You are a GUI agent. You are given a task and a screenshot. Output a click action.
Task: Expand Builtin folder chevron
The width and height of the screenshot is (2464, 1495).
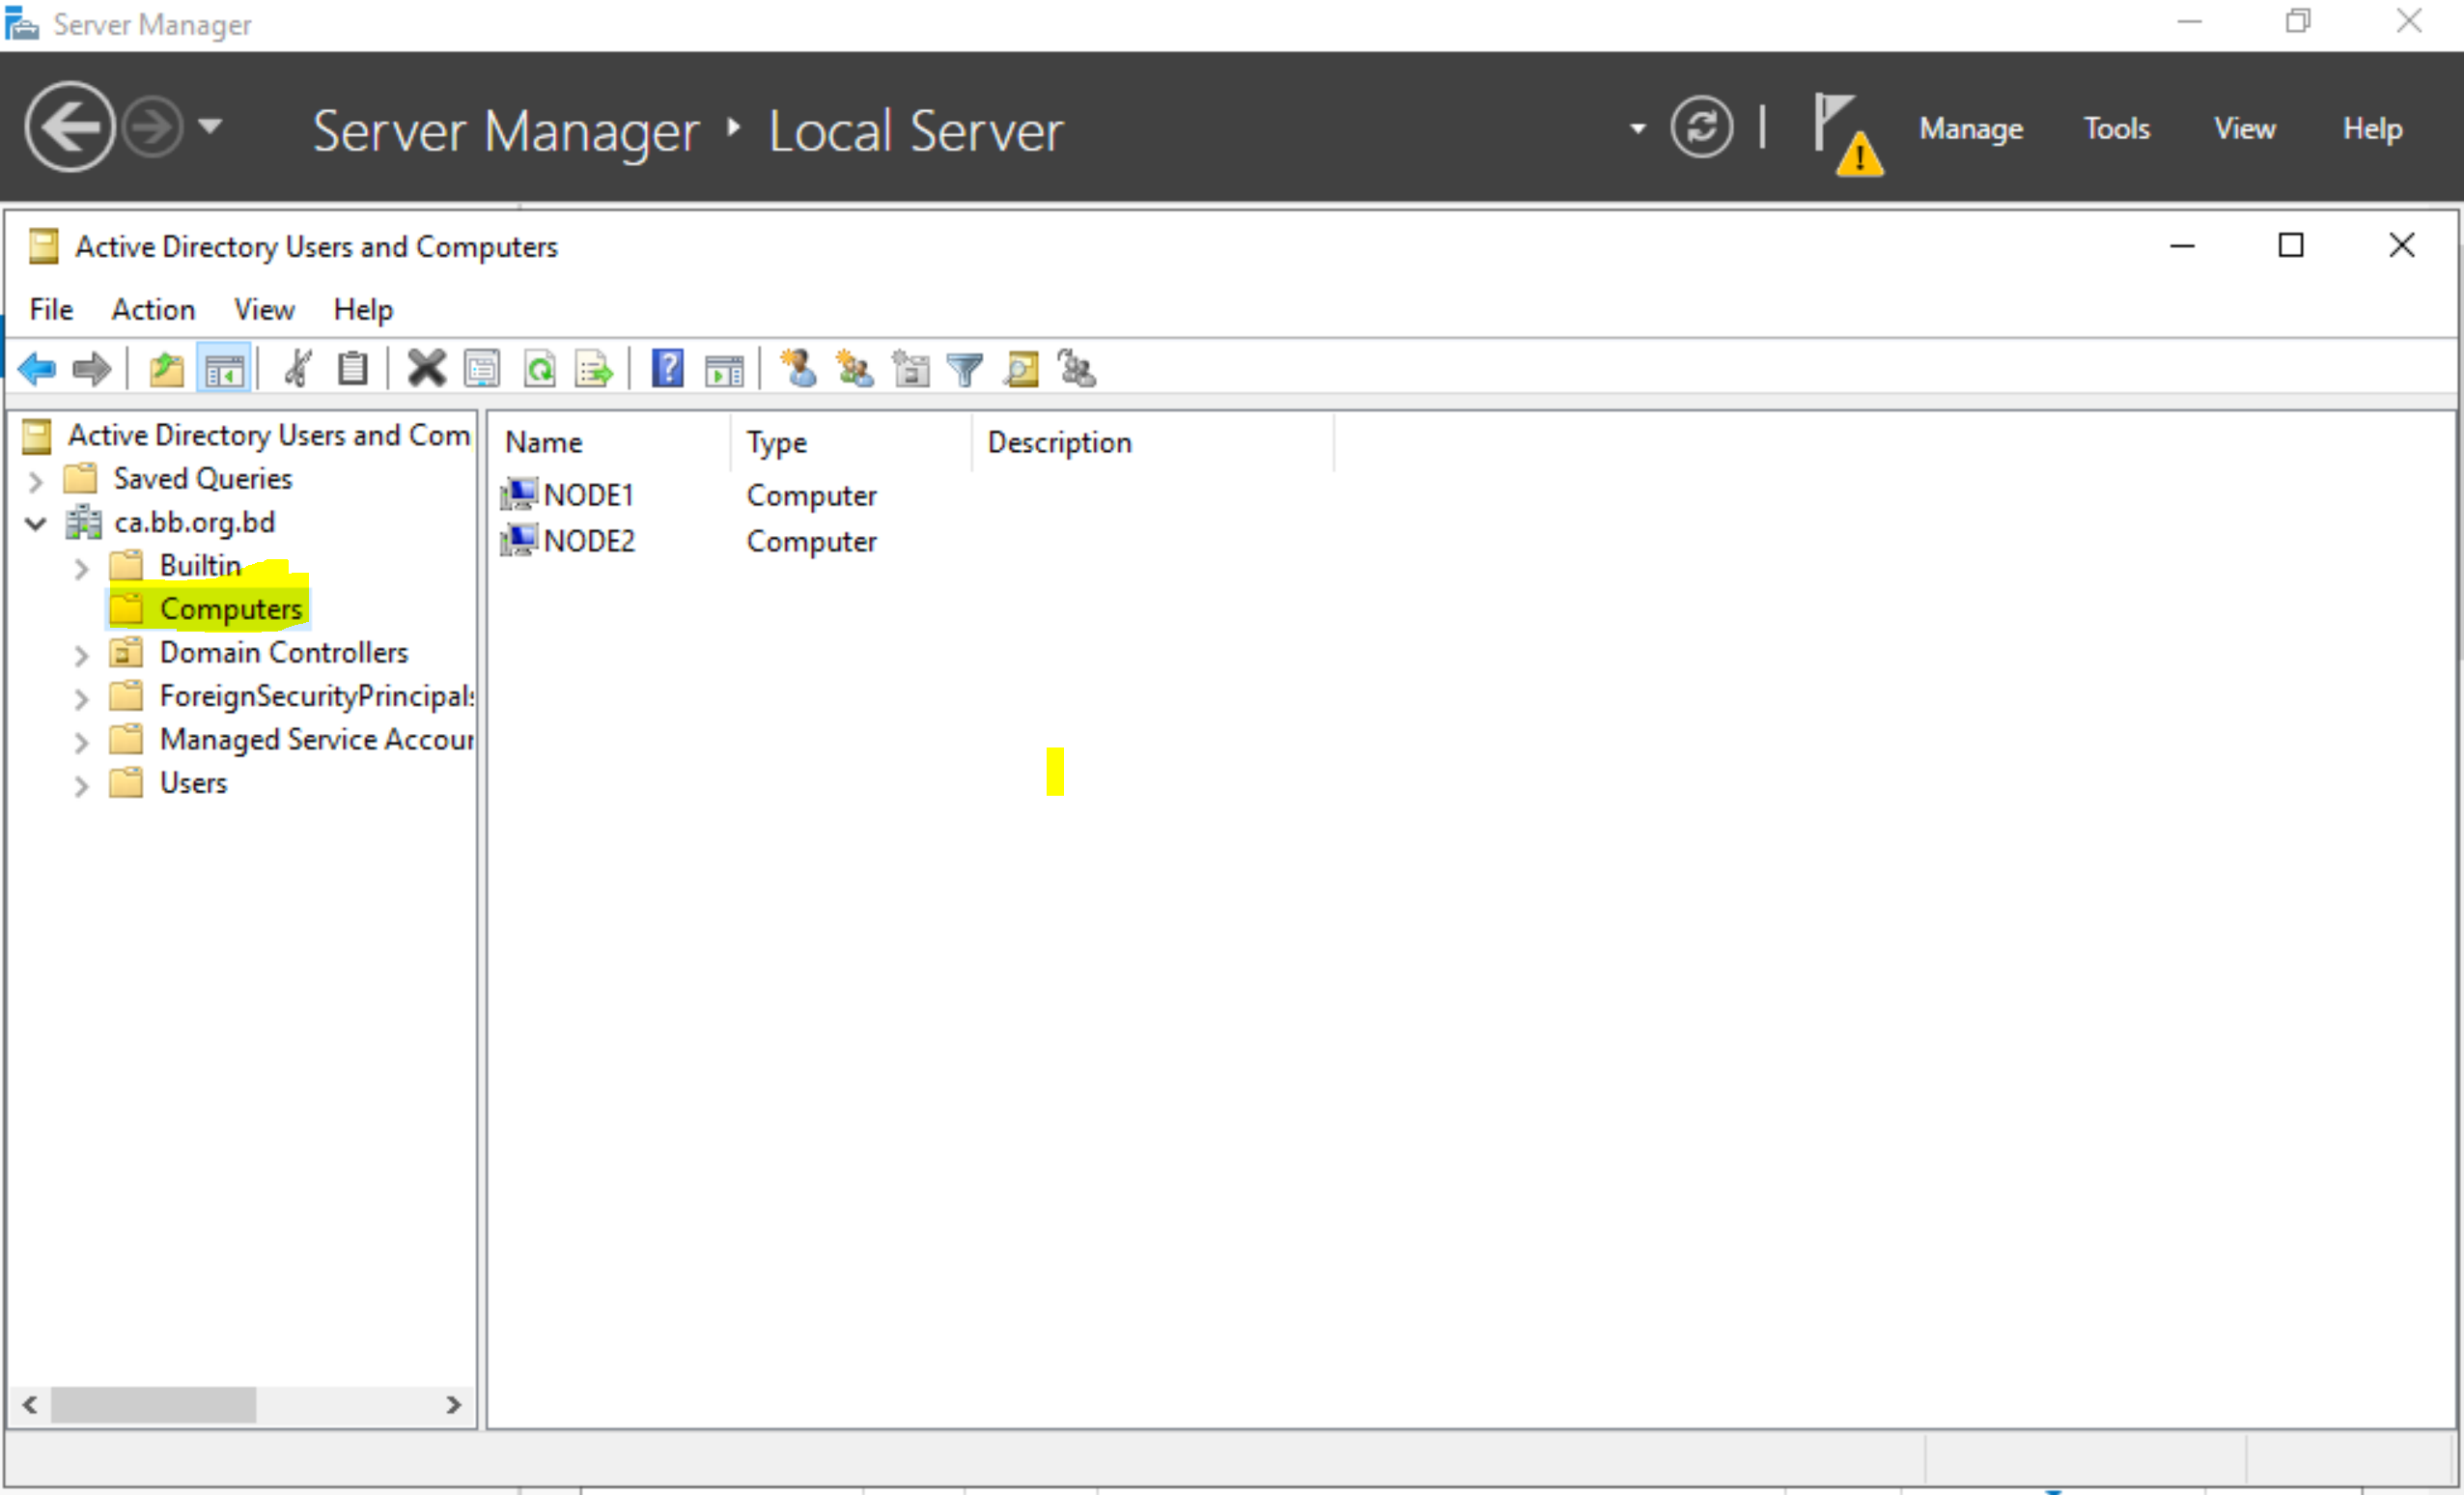82,568
